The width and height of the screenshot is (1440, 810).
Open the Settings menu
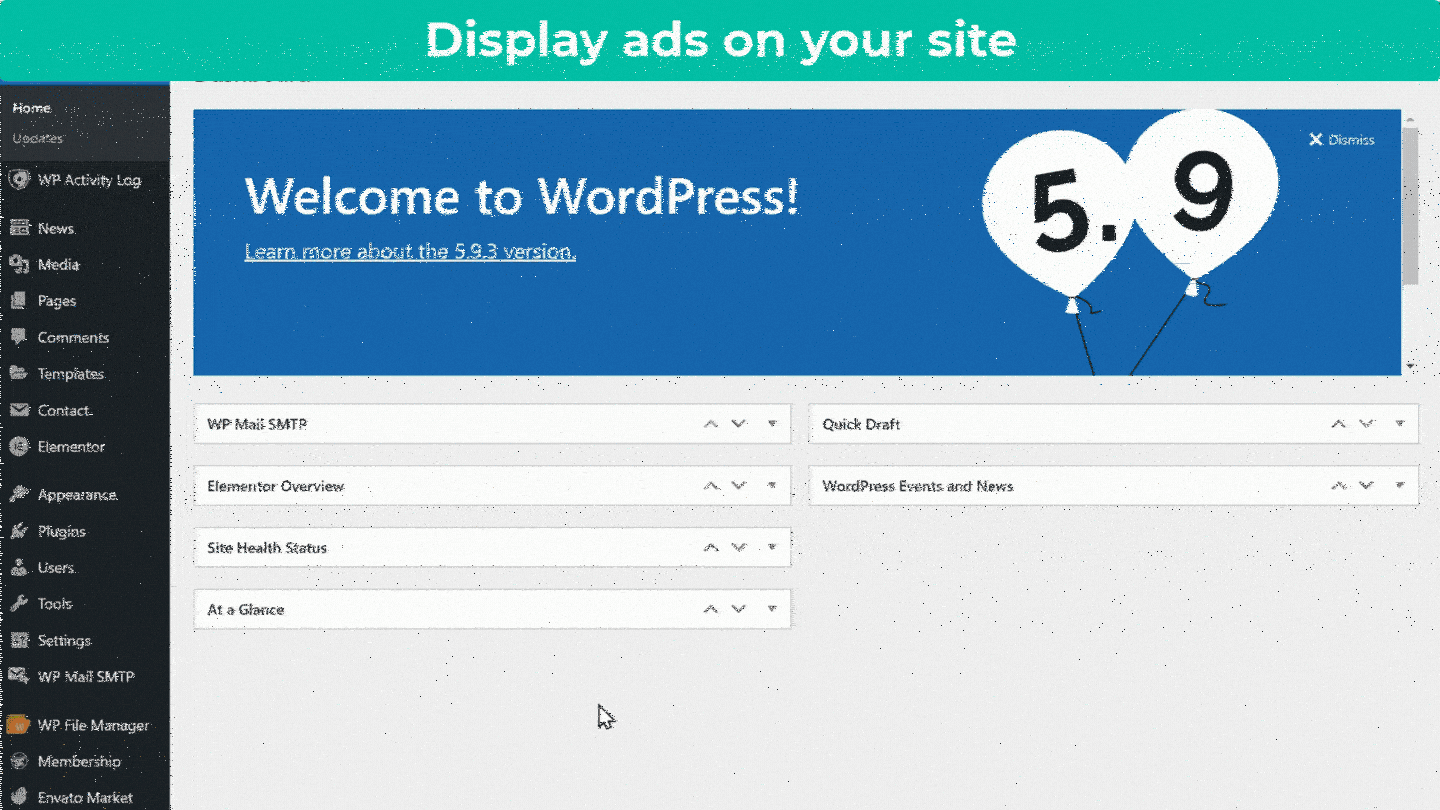pos(65,640)
